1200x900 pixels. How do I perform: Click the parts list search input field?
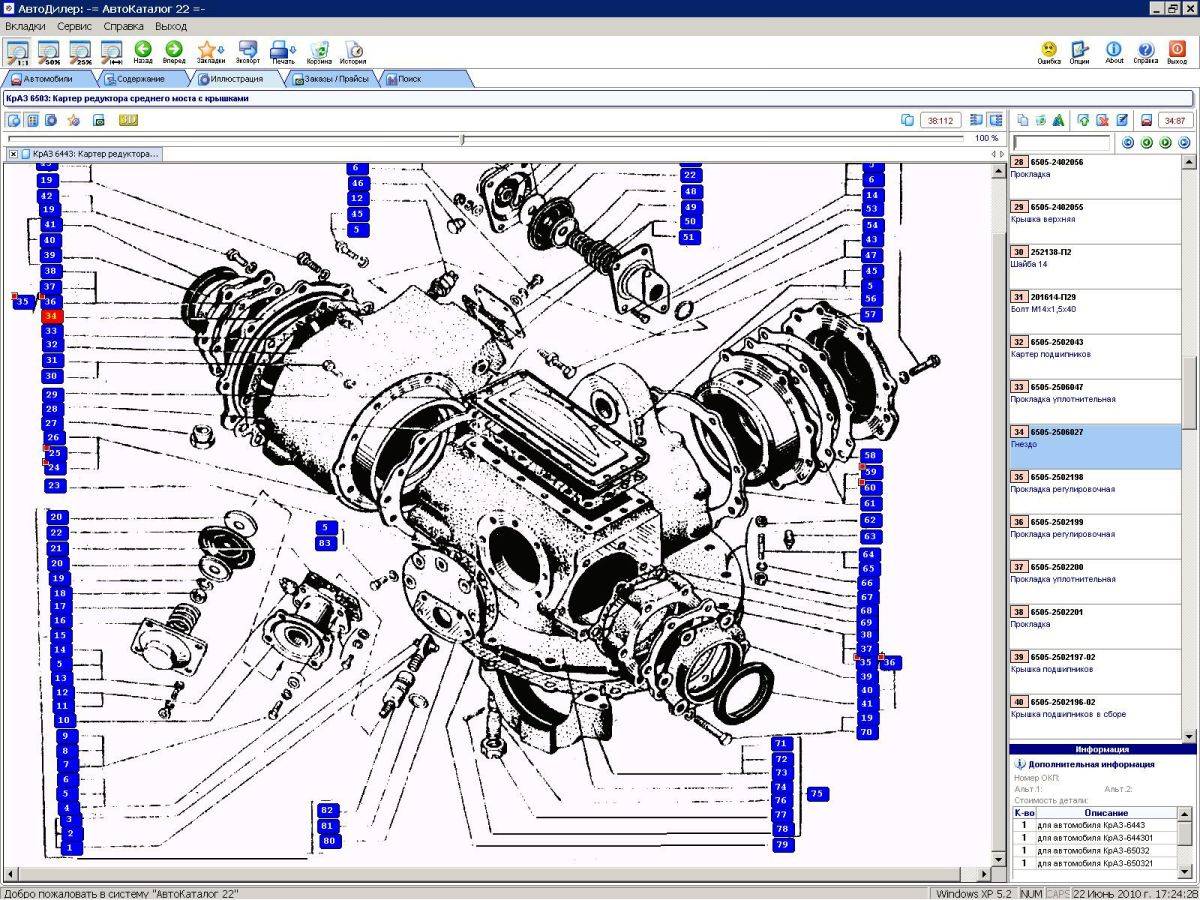coord(1061,143)
